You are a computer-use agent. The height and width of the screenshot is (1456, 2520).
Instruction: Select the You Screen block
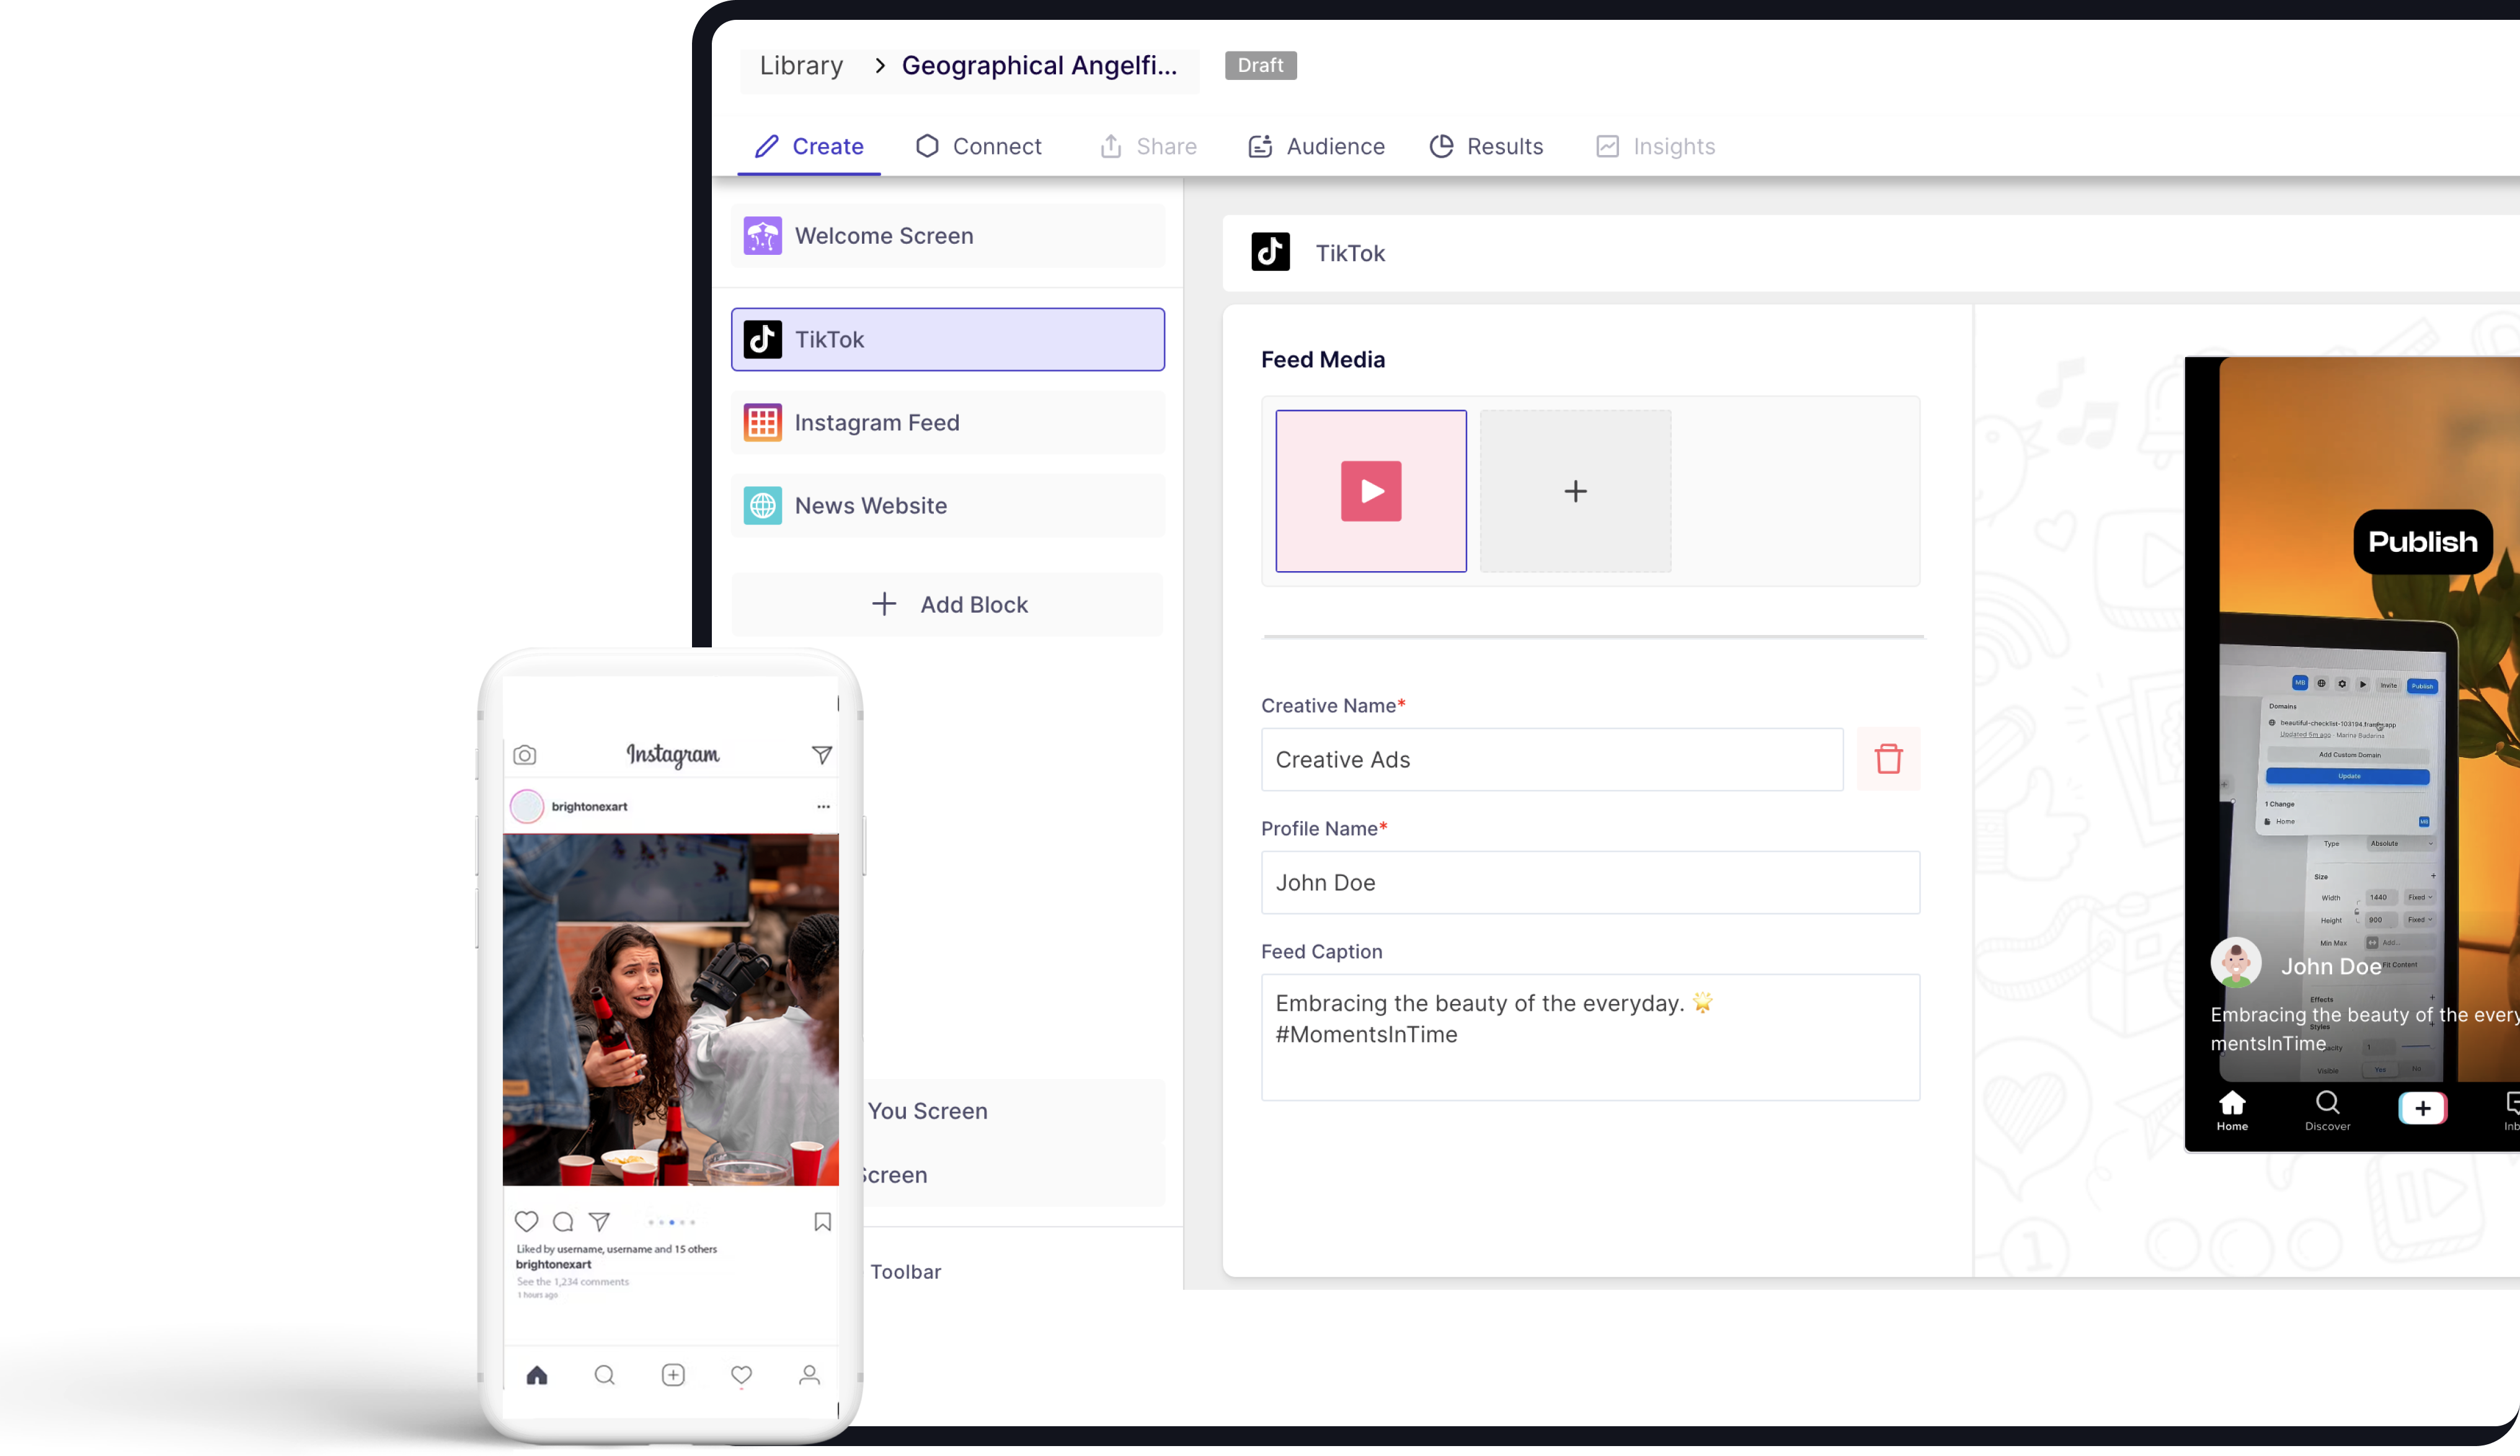[1015, 1111]
